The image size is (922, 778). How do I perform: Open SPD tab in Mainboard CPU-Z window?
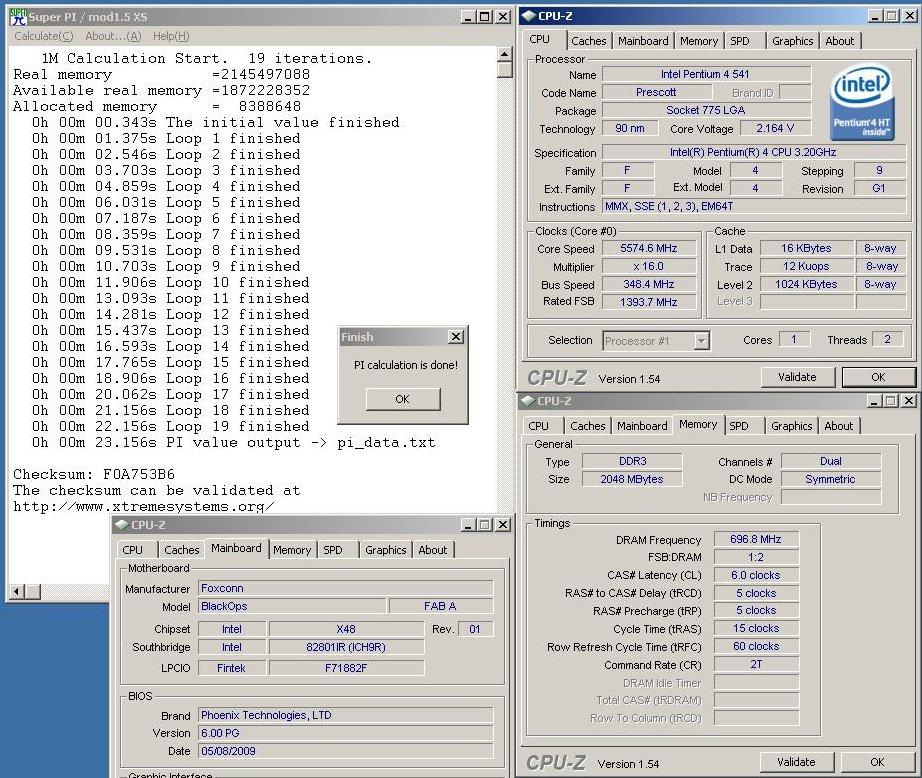tap(333, 550)
